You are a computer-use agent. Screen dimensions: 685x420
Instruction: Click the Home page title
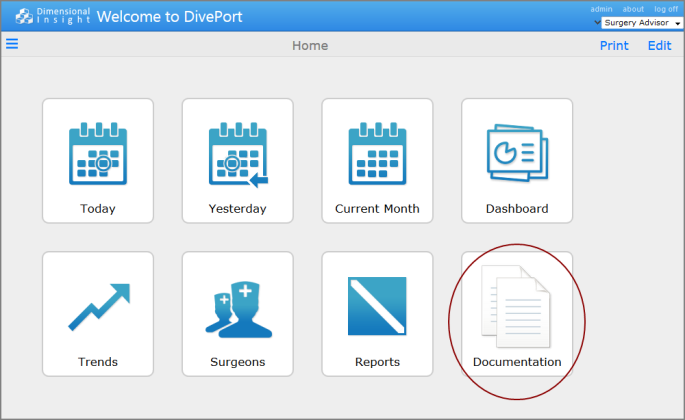pyautogui.click(x=310, y=46)
